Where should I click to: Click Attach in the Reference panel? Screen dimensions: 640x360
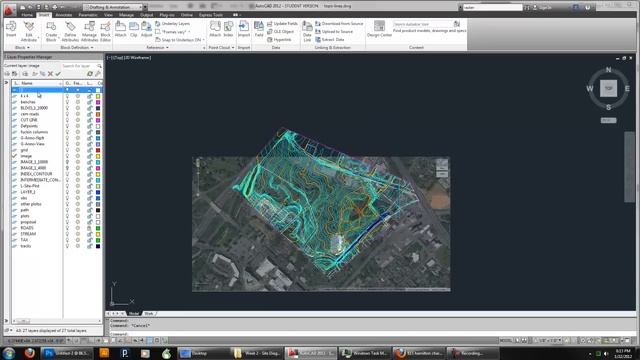pos(120,29)
